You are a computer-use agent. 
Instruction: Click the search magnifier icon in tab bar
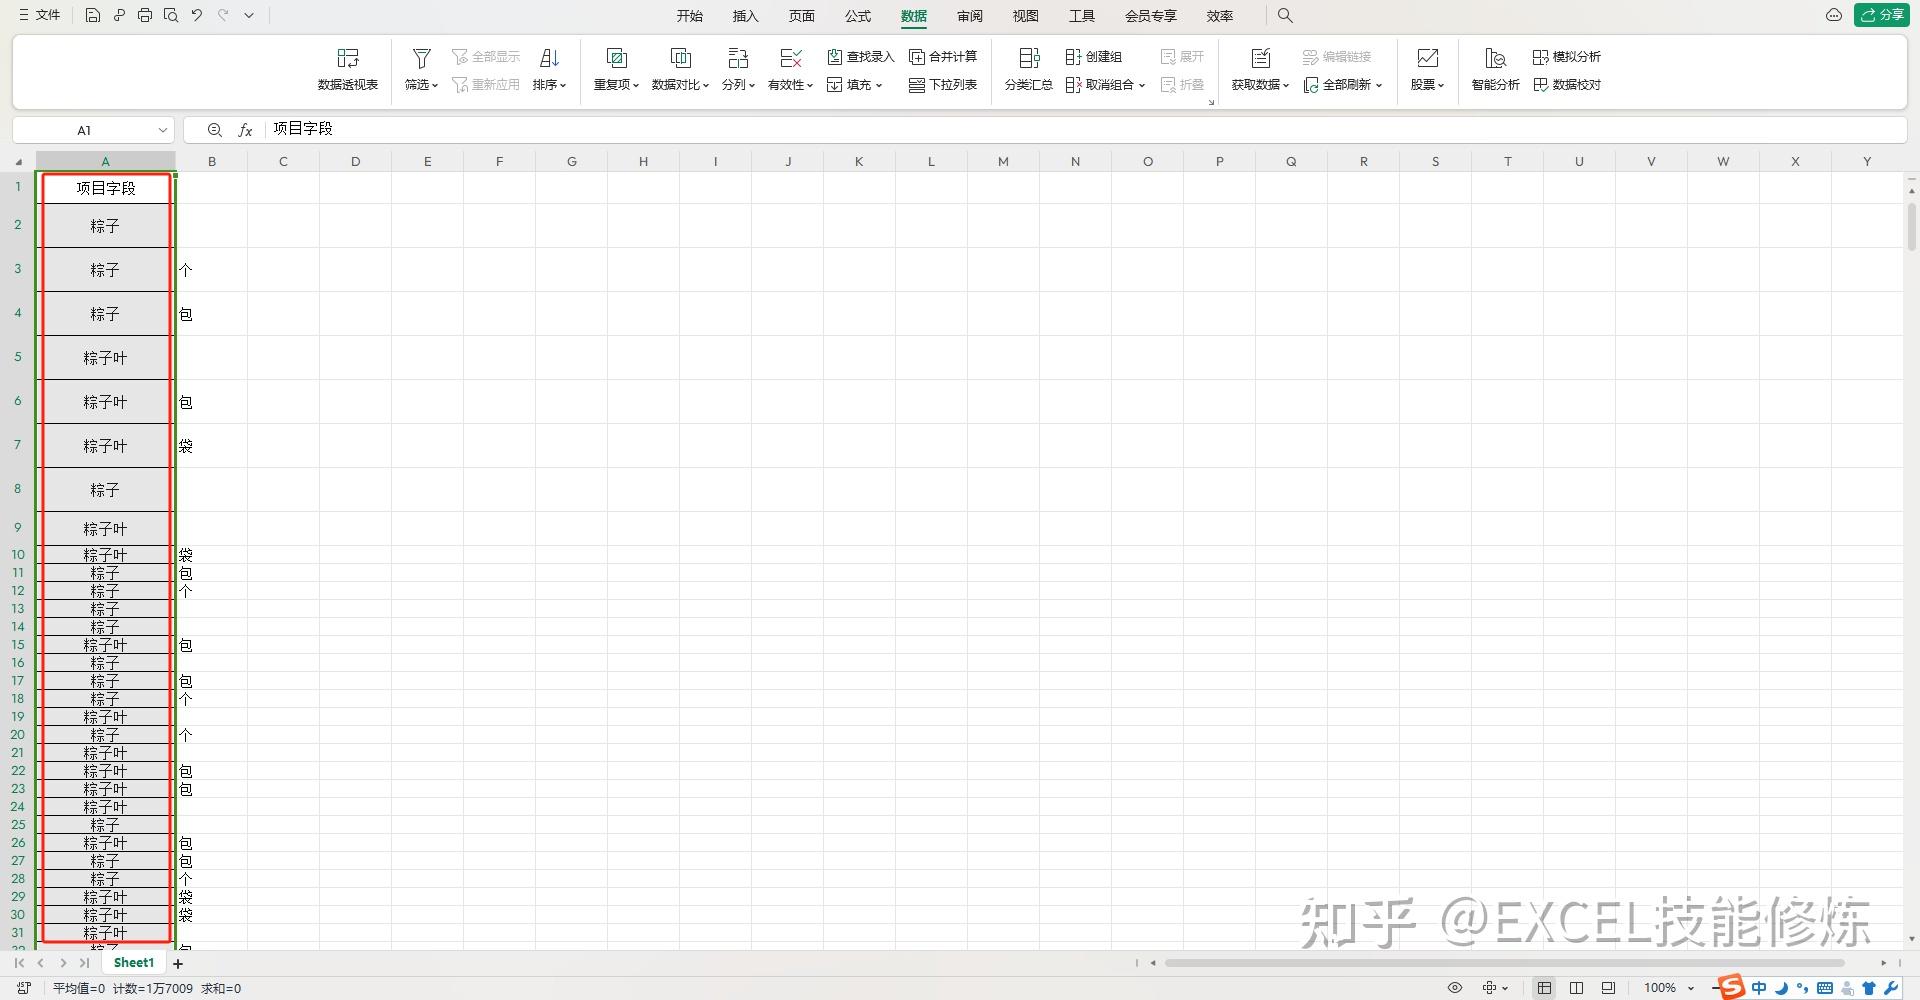(1285, 15)
